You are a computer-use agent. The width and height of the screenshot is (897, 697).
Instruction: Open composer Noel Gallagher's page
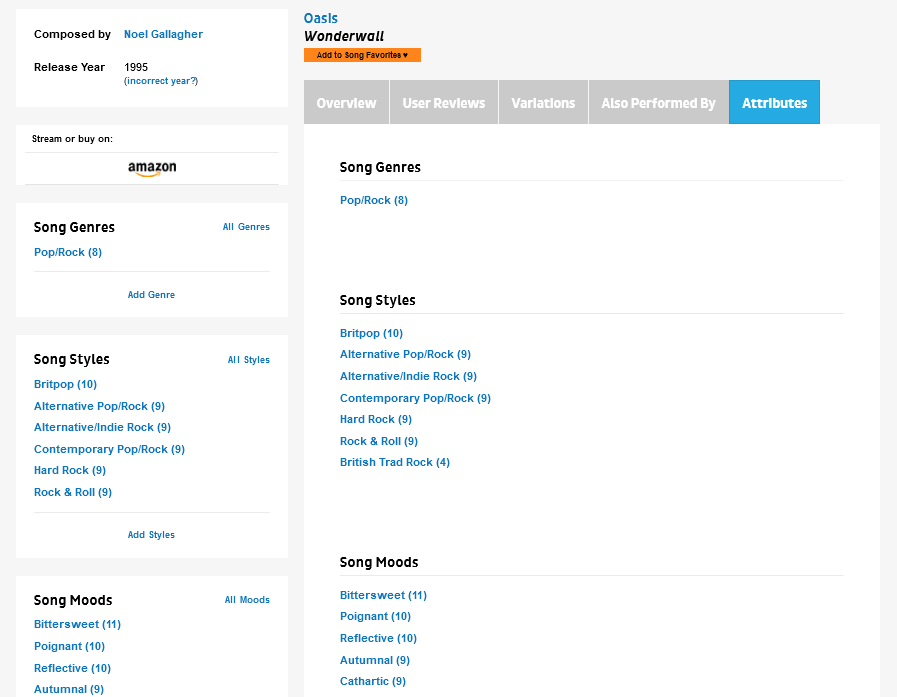(x=163, y=34)
